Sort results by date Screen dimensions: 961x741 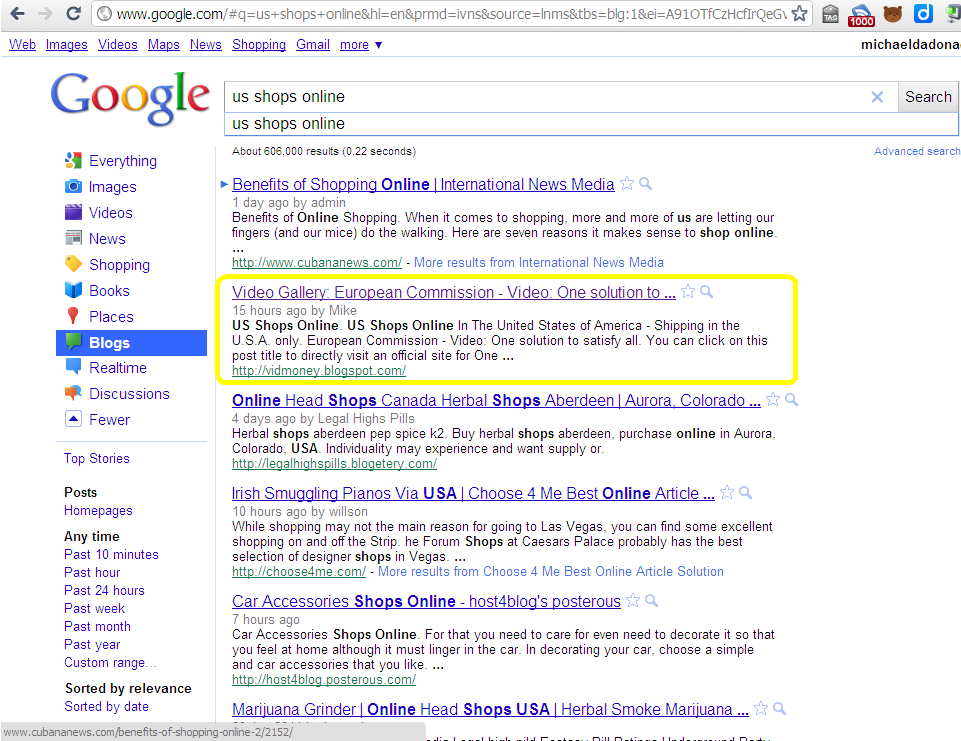pyautogui.click(x=106, y=706)
